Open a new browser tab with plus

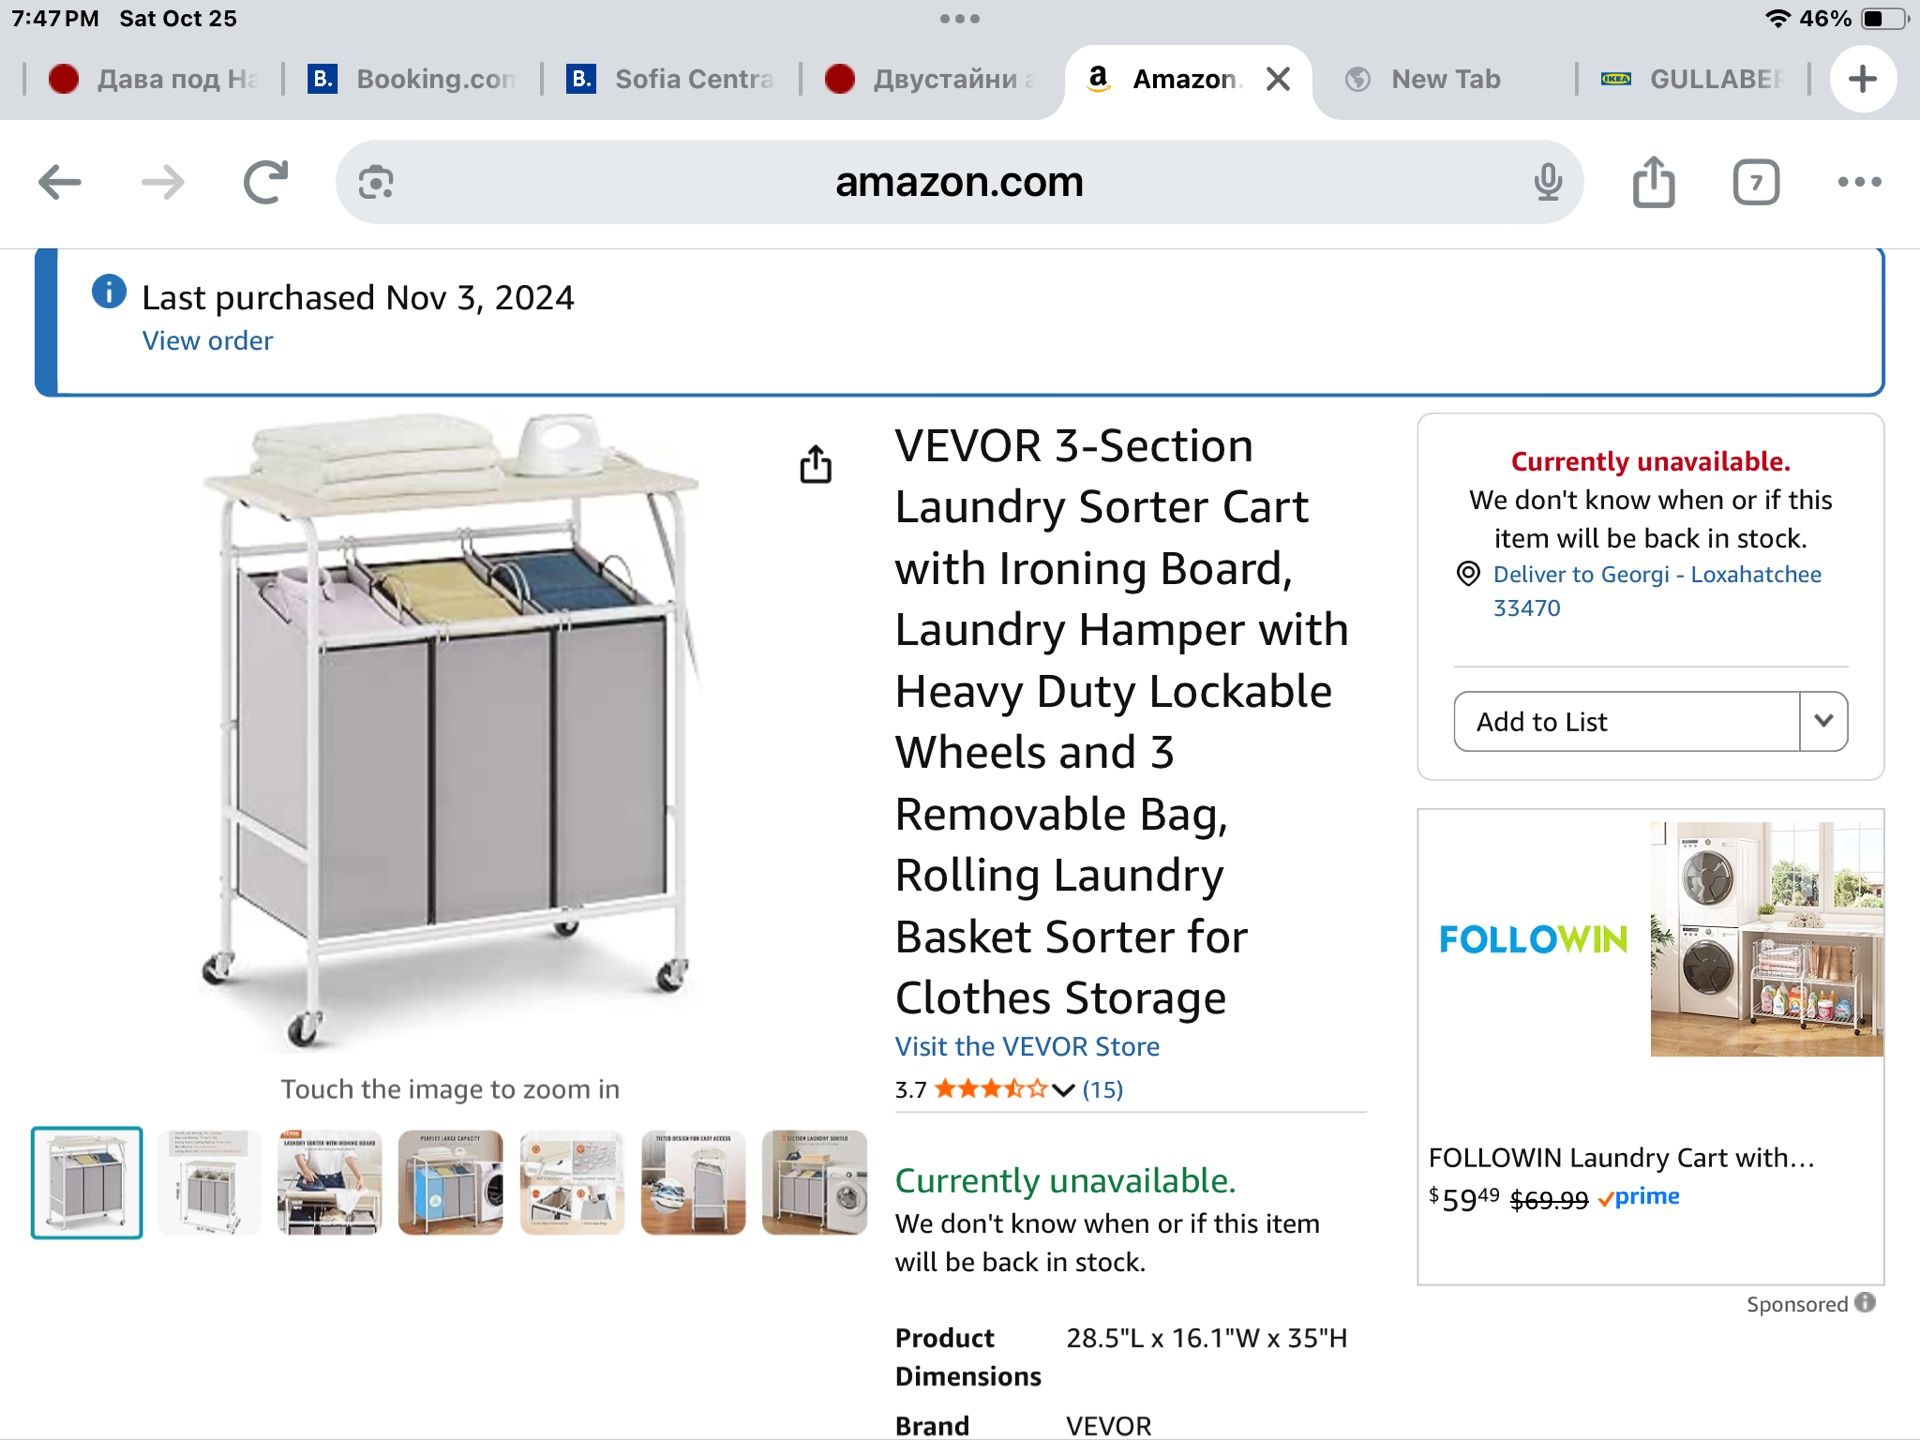coord(1863,79)
